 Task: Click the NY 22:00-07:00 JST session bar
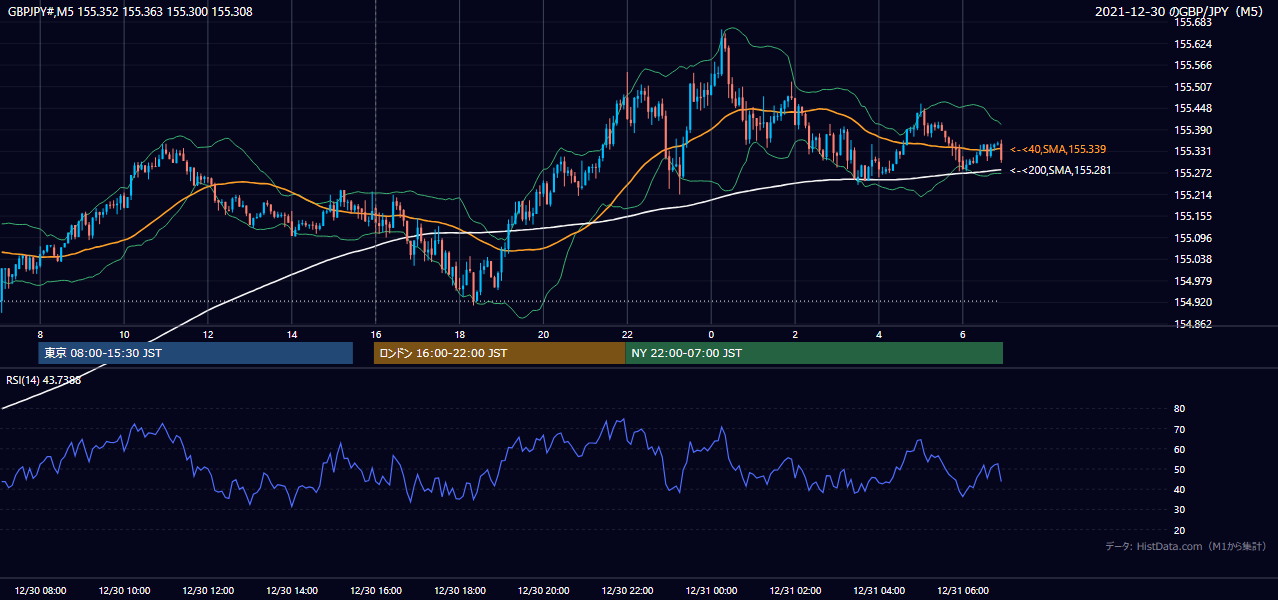coord(814,353)
